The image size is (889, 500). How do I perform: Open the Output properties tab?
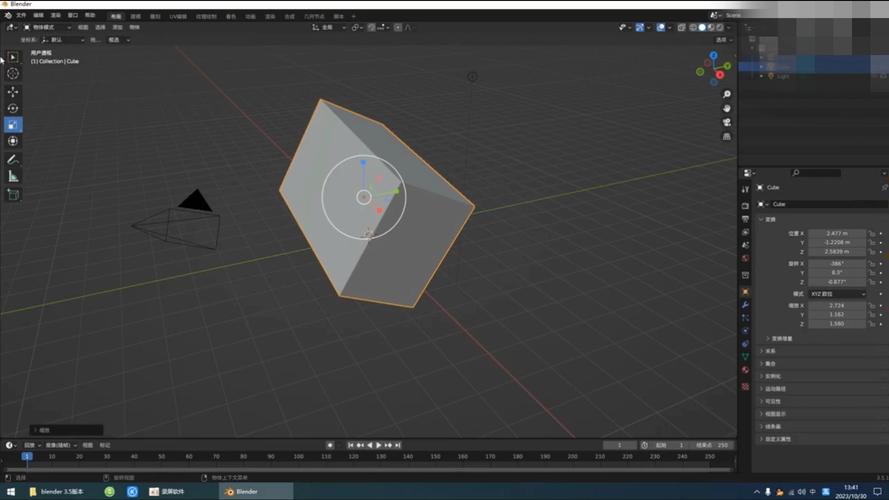(x=745, y=219)
